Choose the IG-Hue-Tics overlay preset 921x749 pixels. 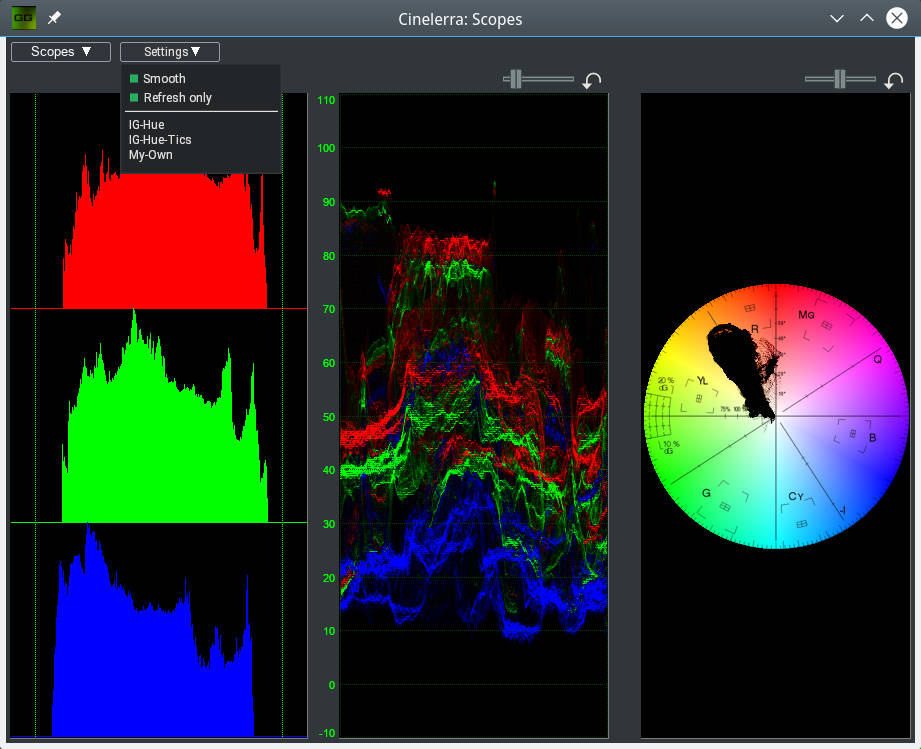160,140
